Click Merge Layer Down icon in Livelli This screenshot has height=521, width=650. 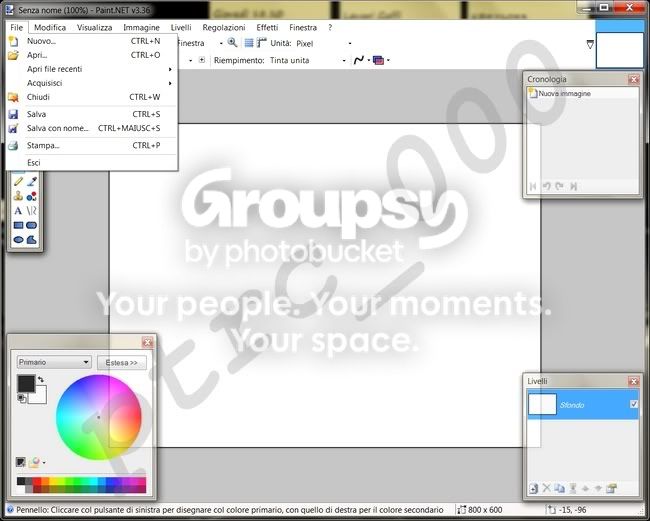click(x=572, y=488)
